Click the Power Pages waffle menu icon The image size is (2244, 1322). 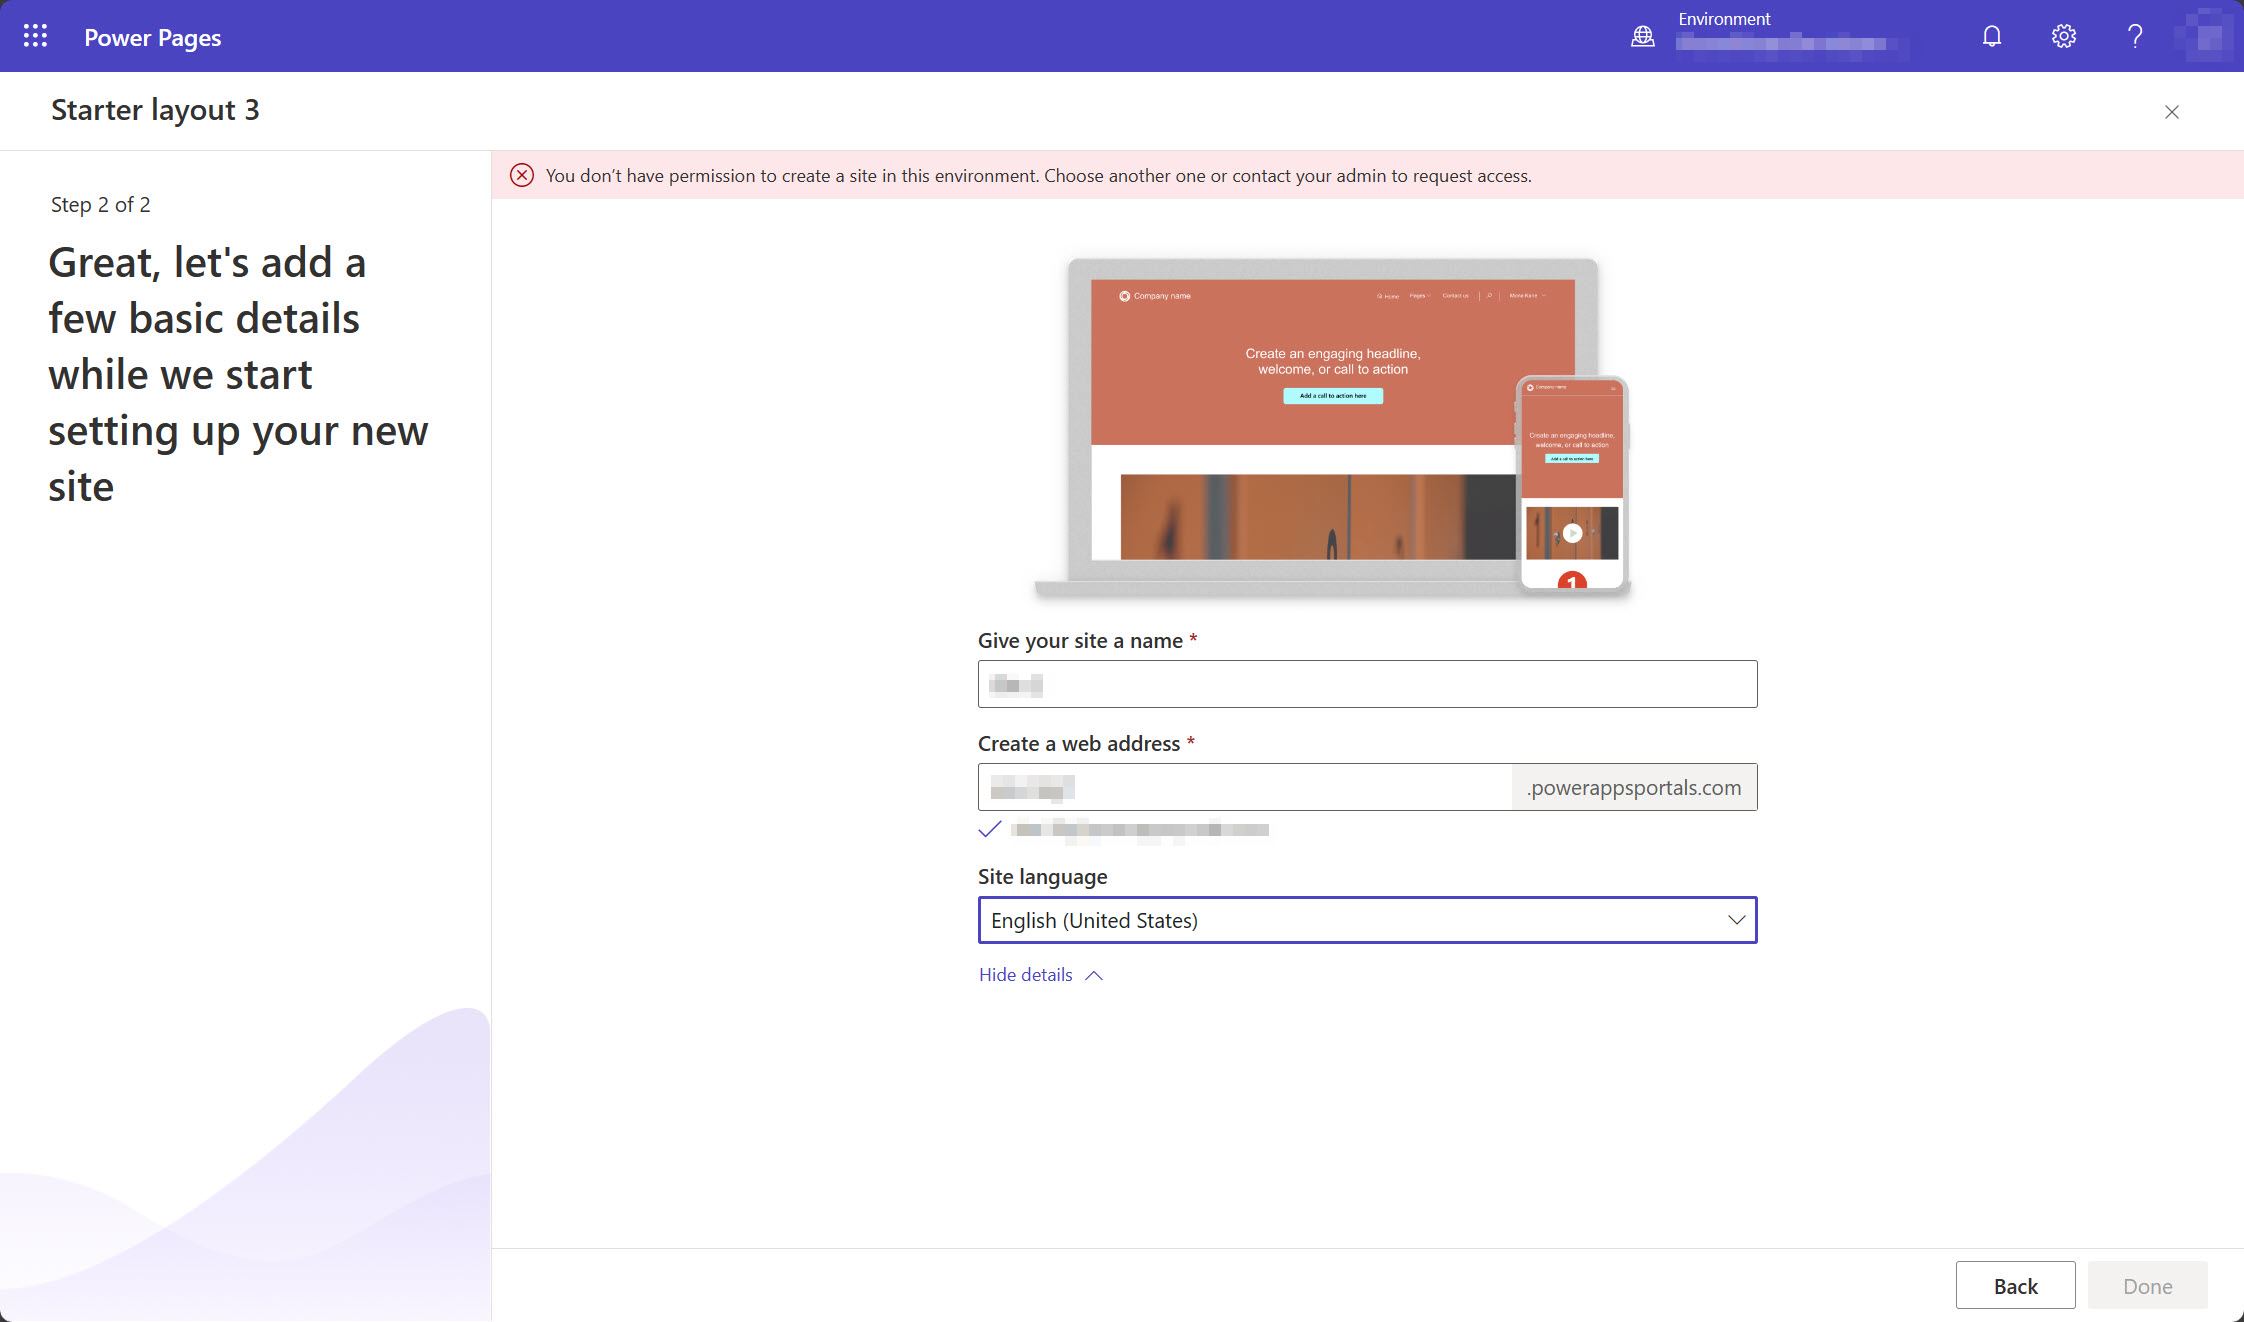[33, 36]
